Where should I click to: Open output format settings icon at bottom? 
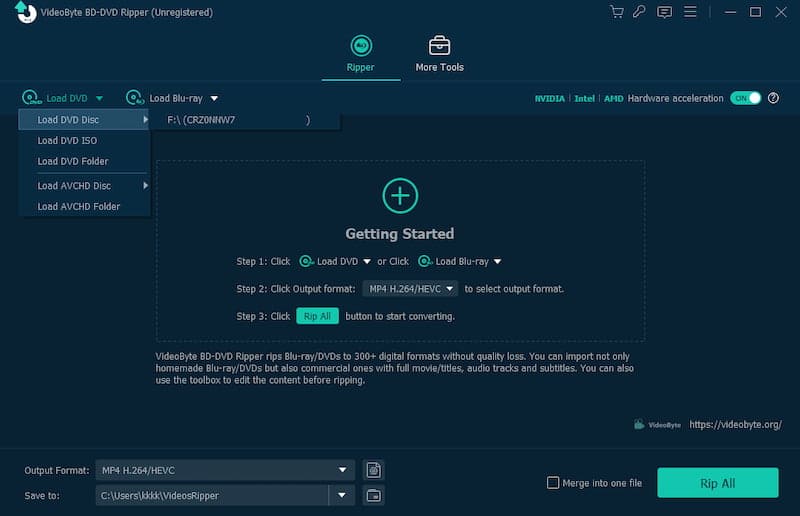point(373,470)
